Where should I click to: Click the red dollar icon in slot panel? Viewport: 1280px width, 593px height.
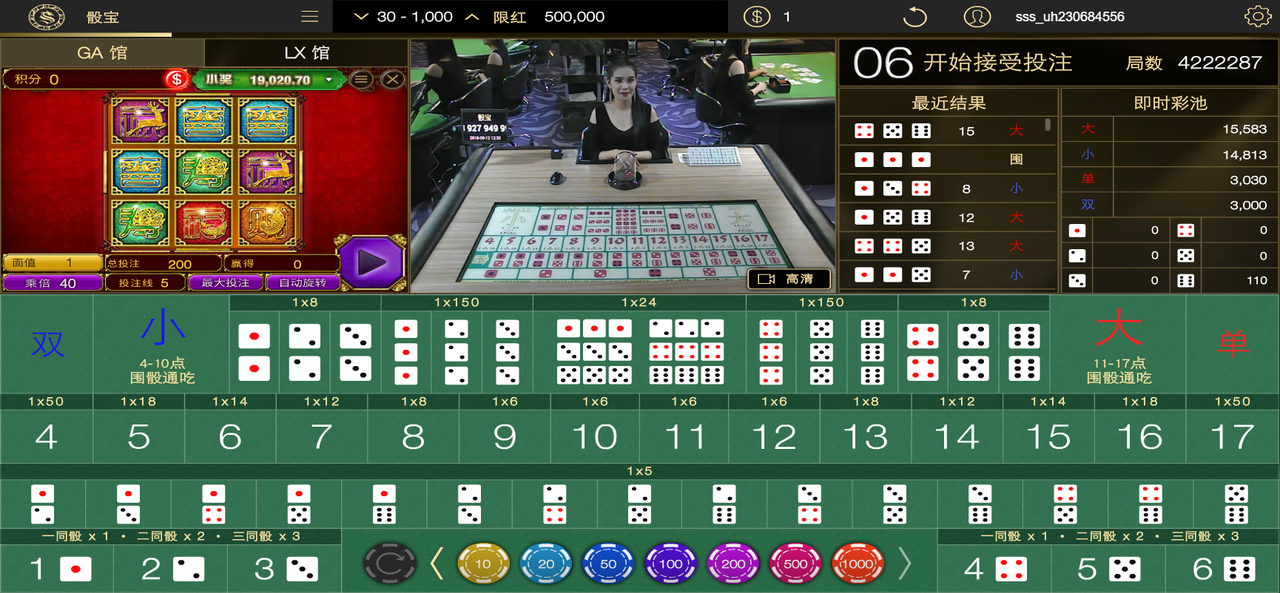tap(177, 79)
